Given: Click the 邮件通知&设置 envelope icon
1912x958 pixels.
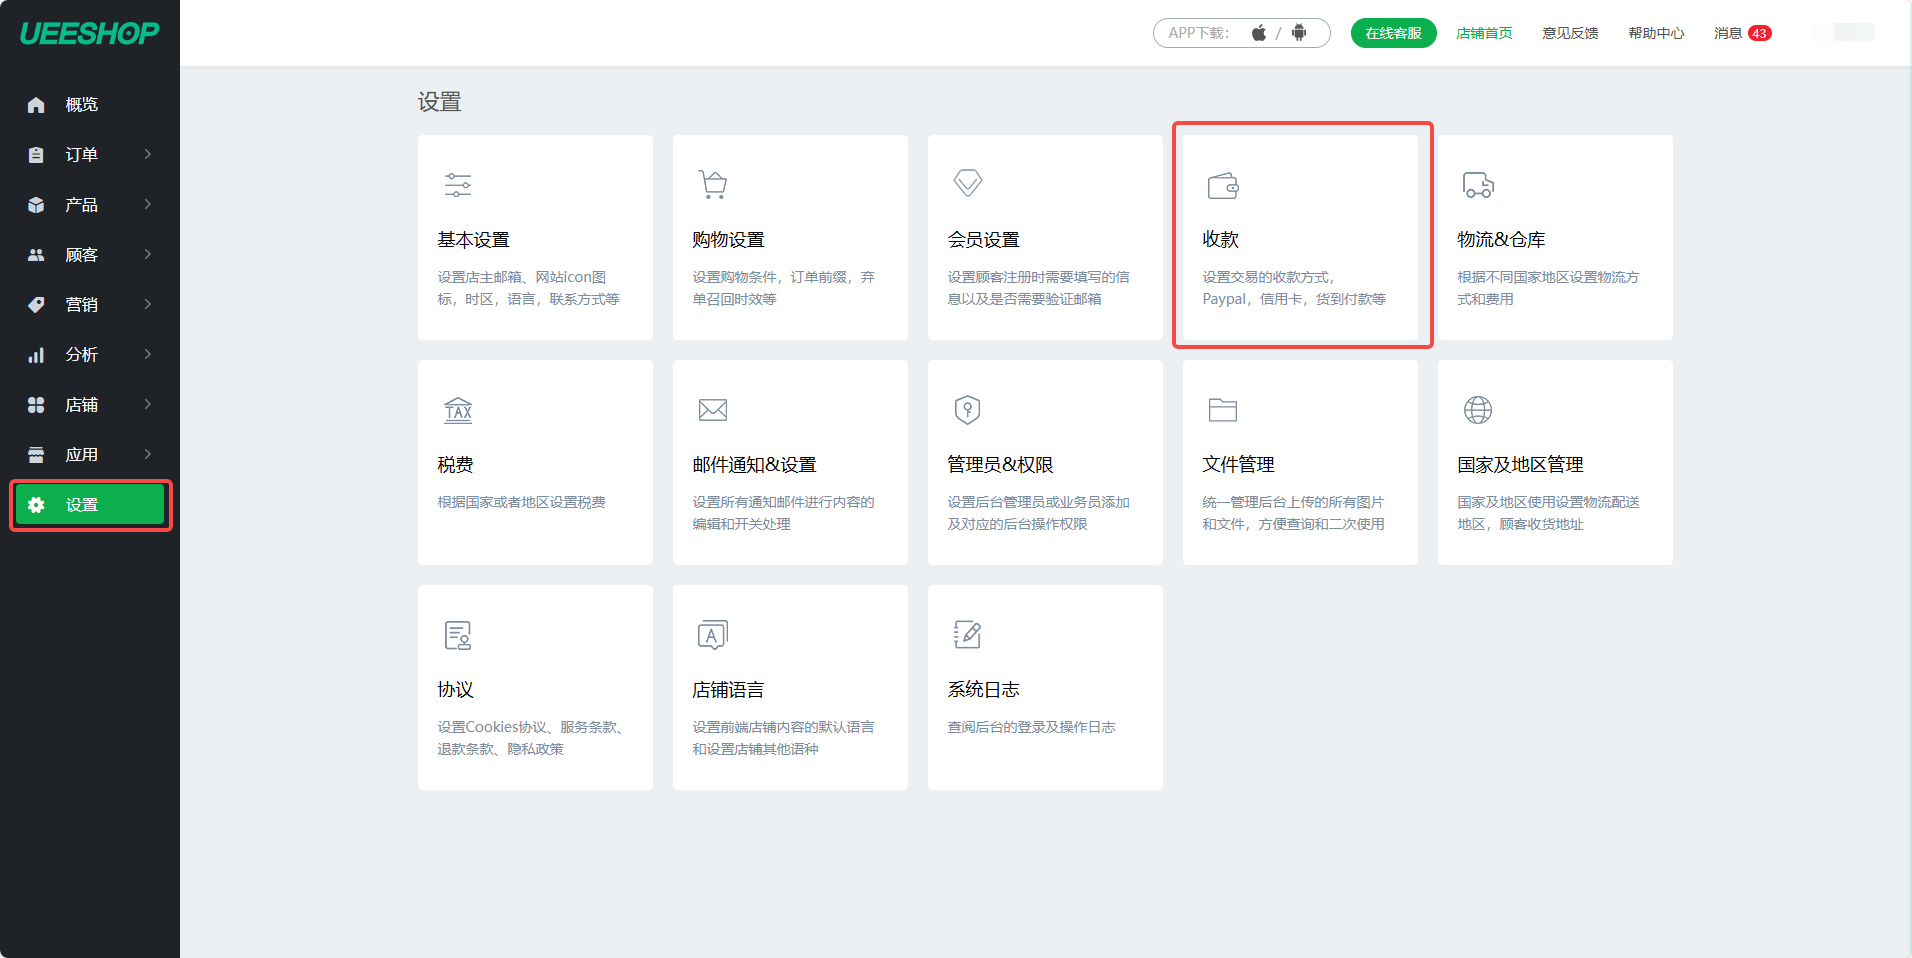Looking at the screenshot, I should point(713,410).
